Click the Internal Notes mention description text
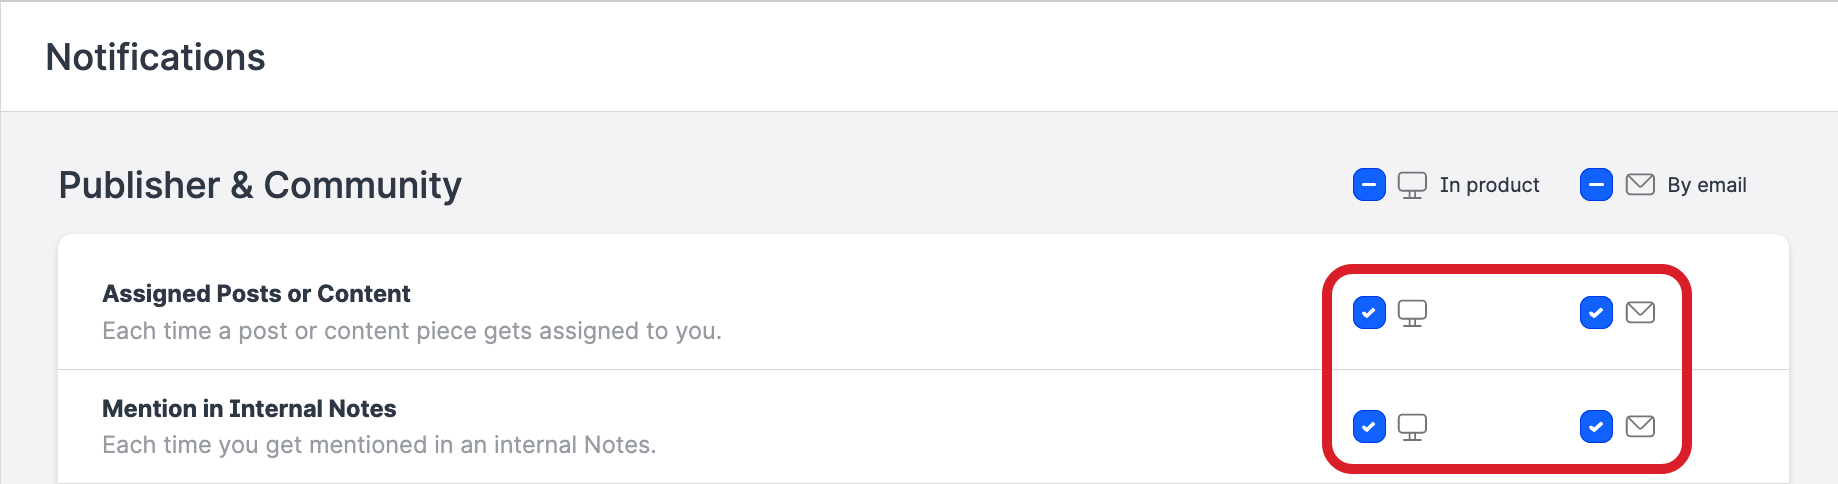Viewport: 1838px width, 484px height. (x=379, y=445)
